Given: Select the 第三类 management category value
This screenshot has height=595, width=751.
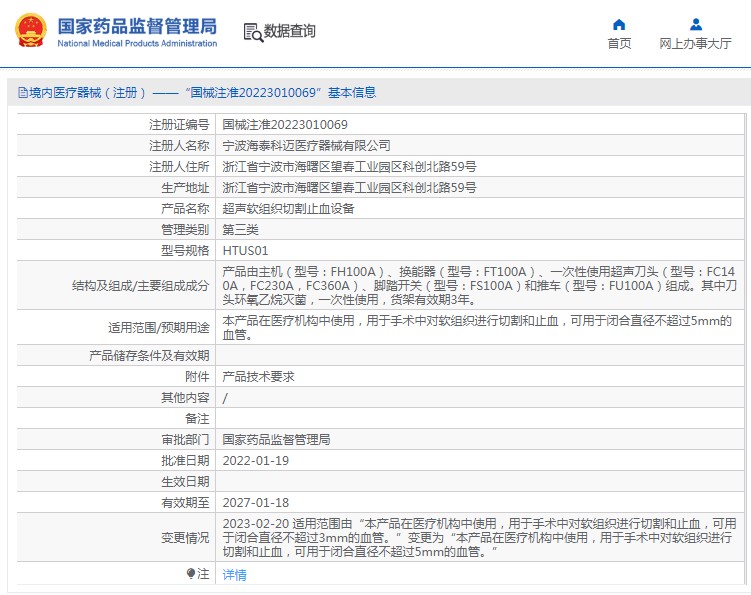Looking at the screenshot, I should point(240,230).
